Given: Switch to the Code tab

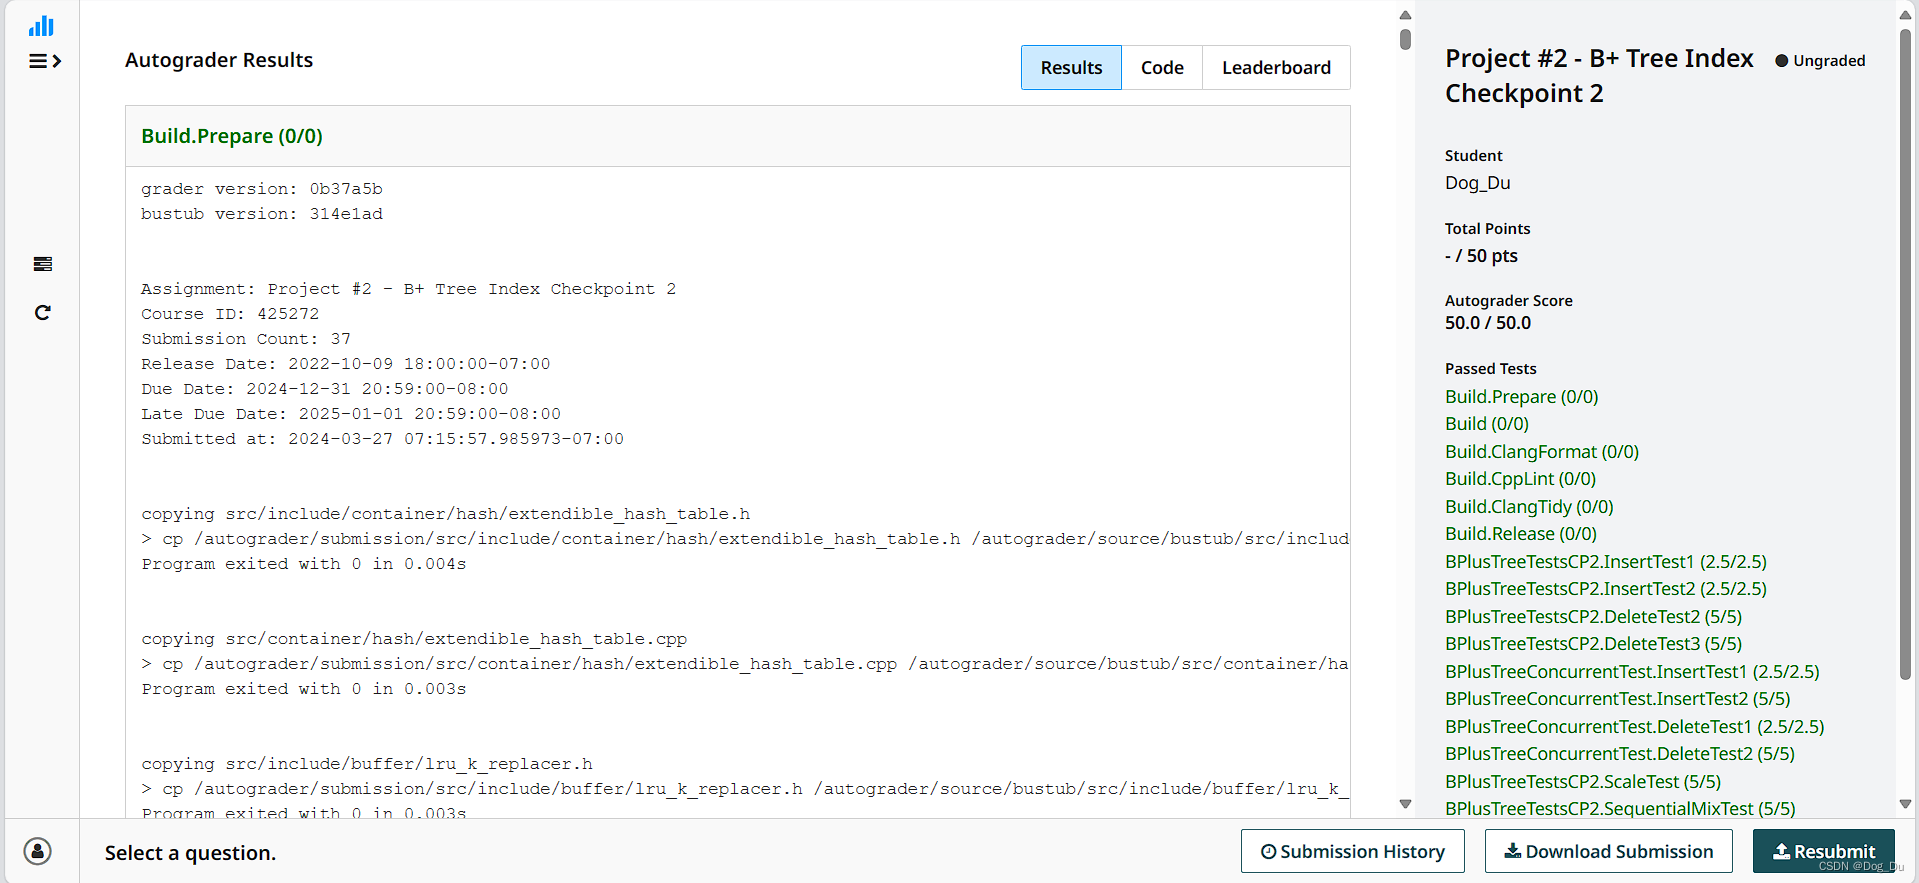Looking at the screenshot, I should pos(1162,67).
